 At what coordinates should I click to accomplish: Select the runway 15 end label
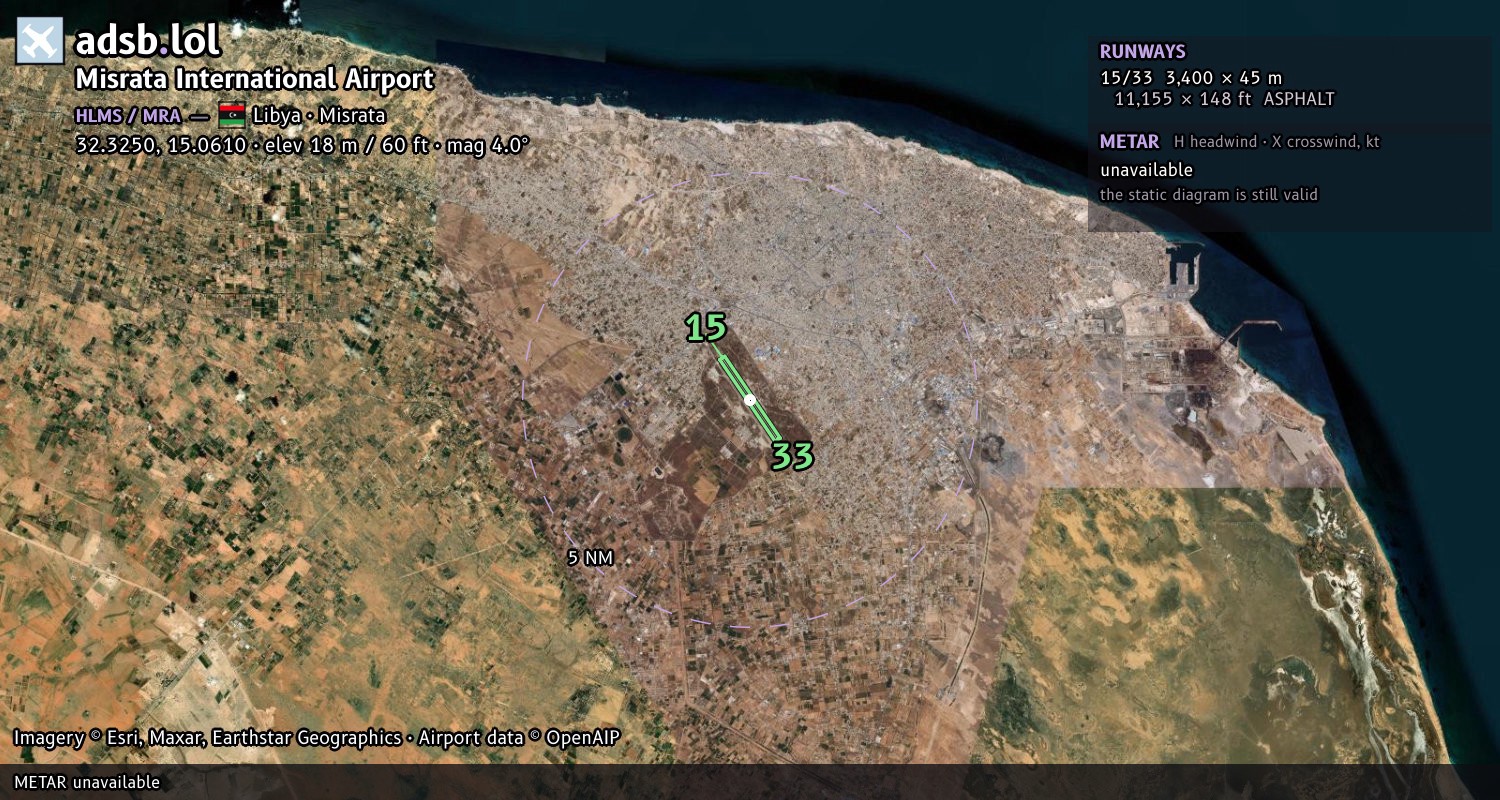(706, 327)
